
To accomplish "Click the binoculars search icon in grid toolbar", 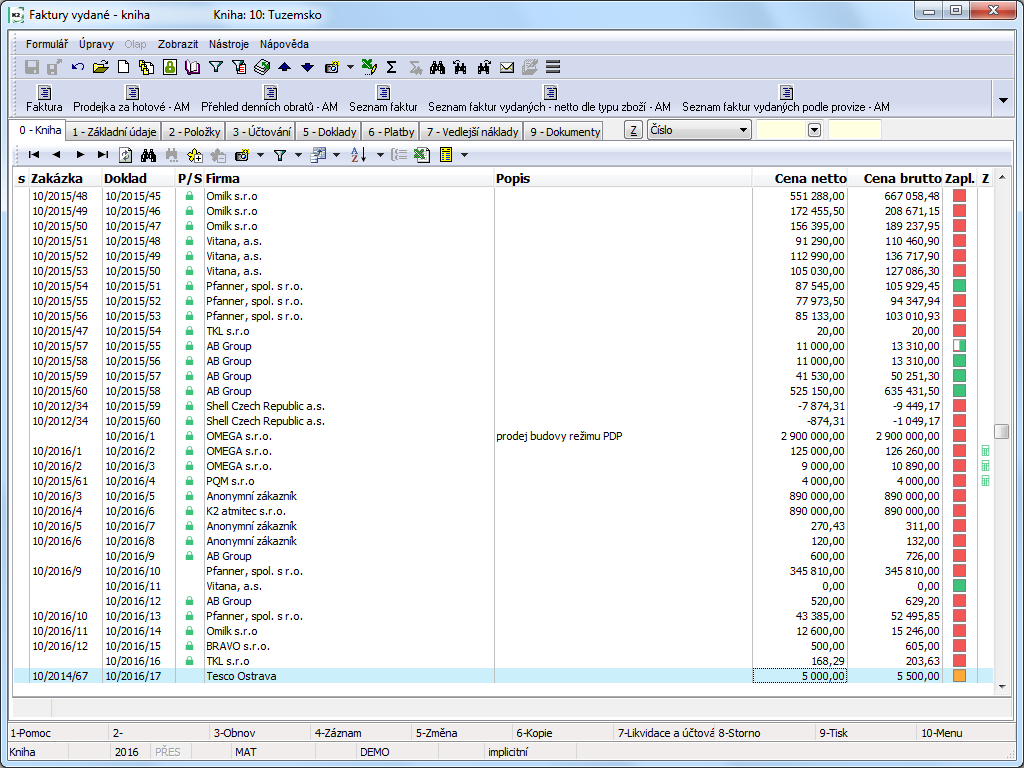I will tap(149, 155).
